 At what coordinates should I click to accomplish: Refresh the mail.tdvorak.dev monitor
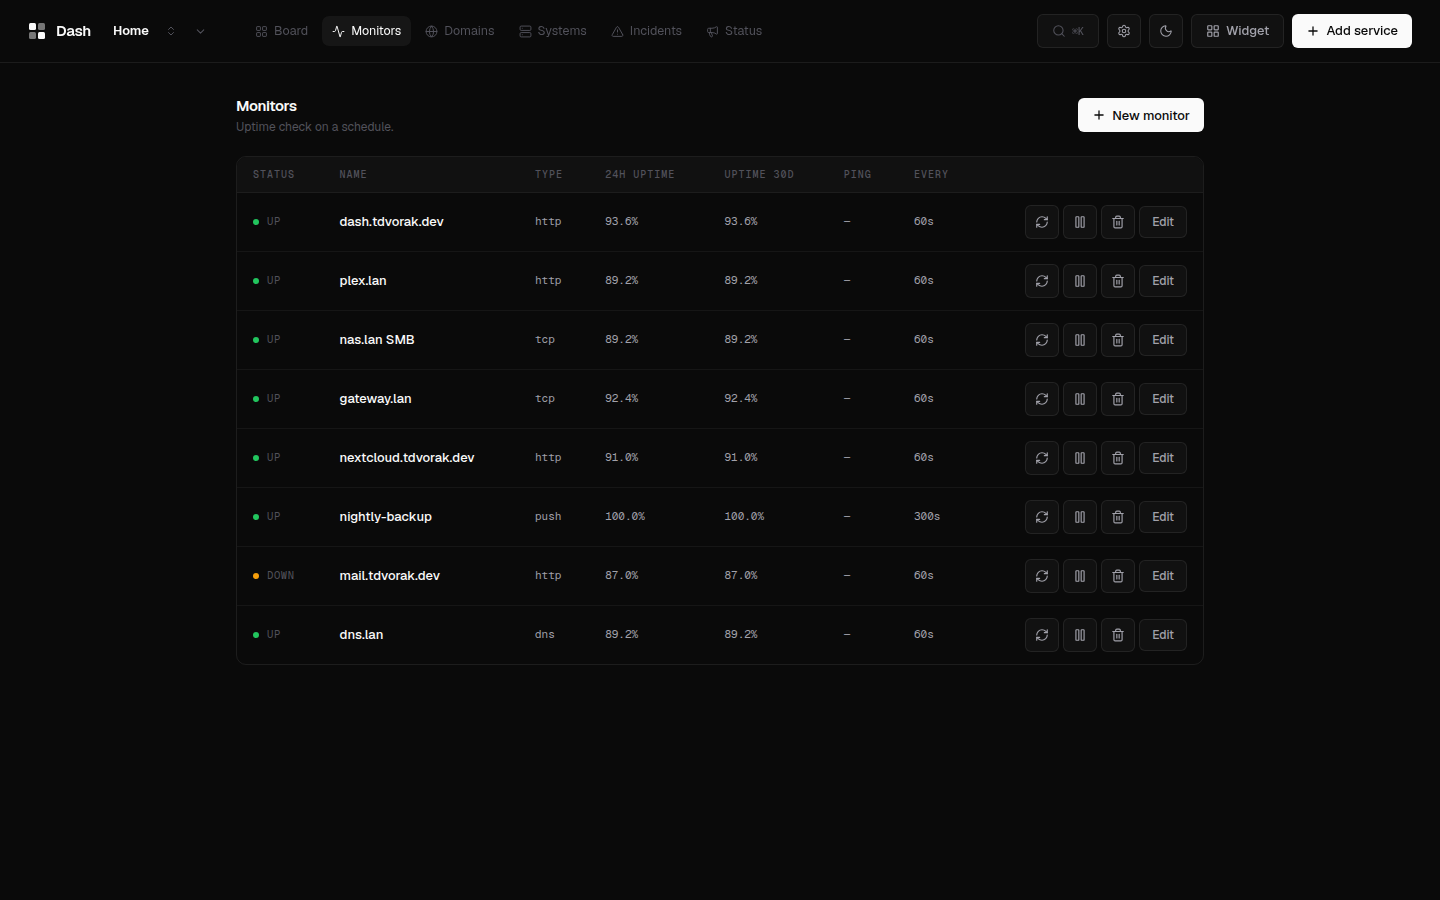point(1042,576)
